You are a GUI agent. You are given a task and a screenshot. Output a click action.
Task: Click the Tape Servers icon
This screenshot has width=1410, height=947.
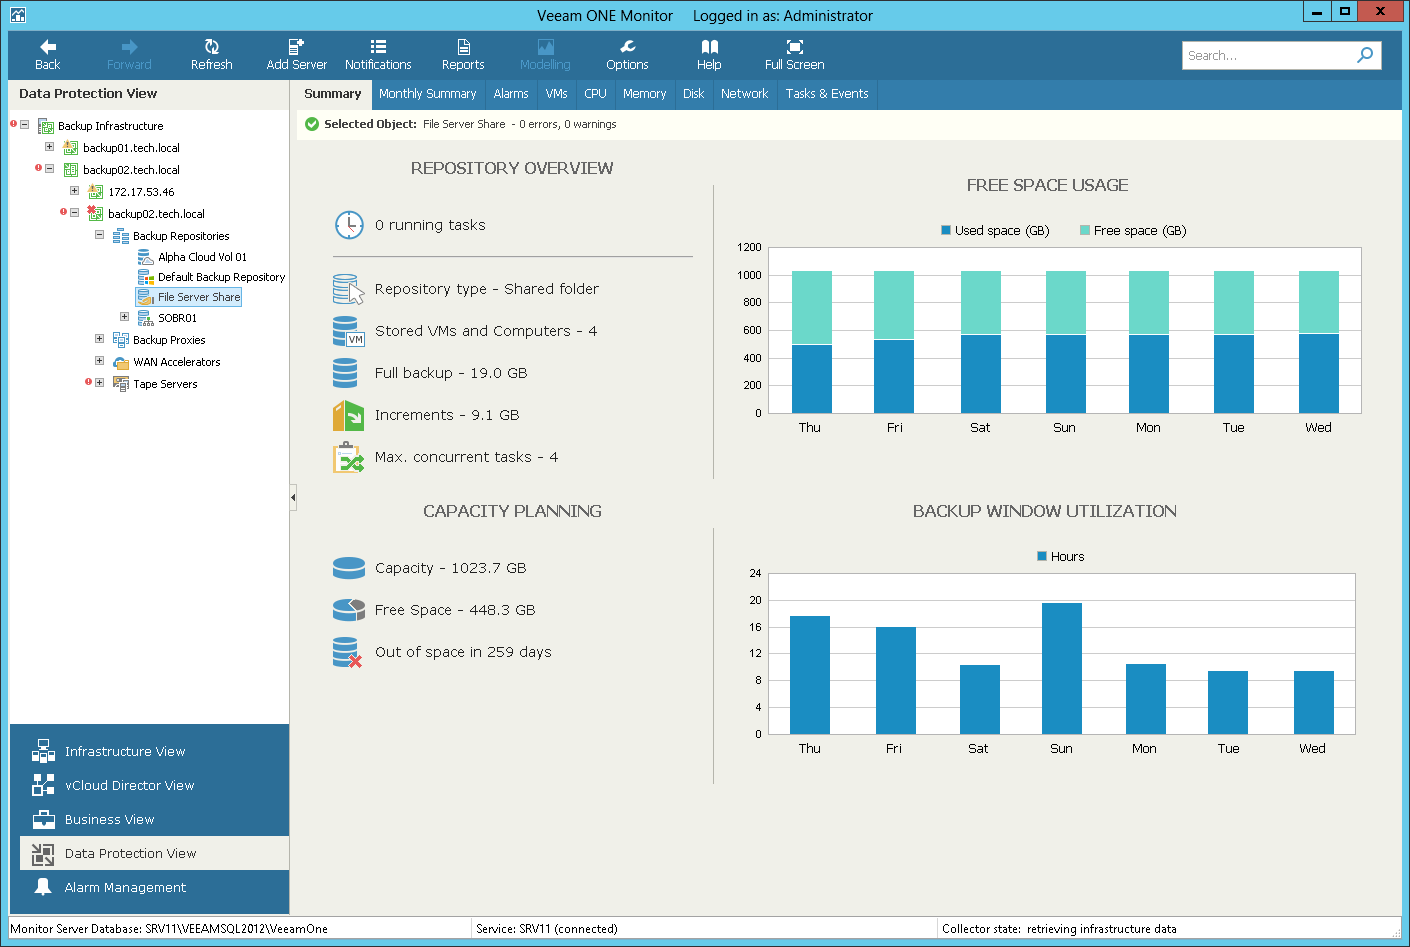[121, 384]
